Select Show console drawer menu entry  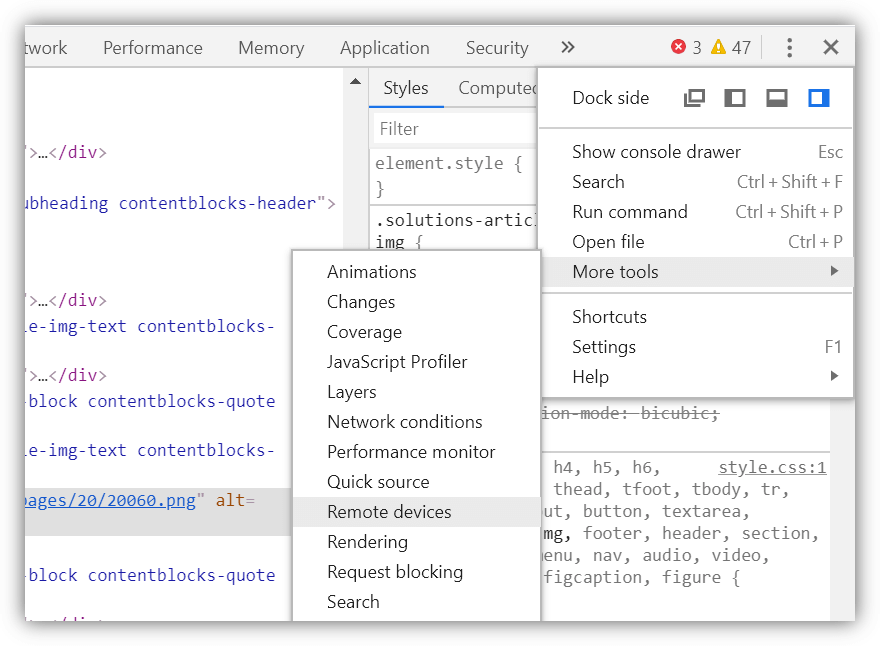[656, 152]
